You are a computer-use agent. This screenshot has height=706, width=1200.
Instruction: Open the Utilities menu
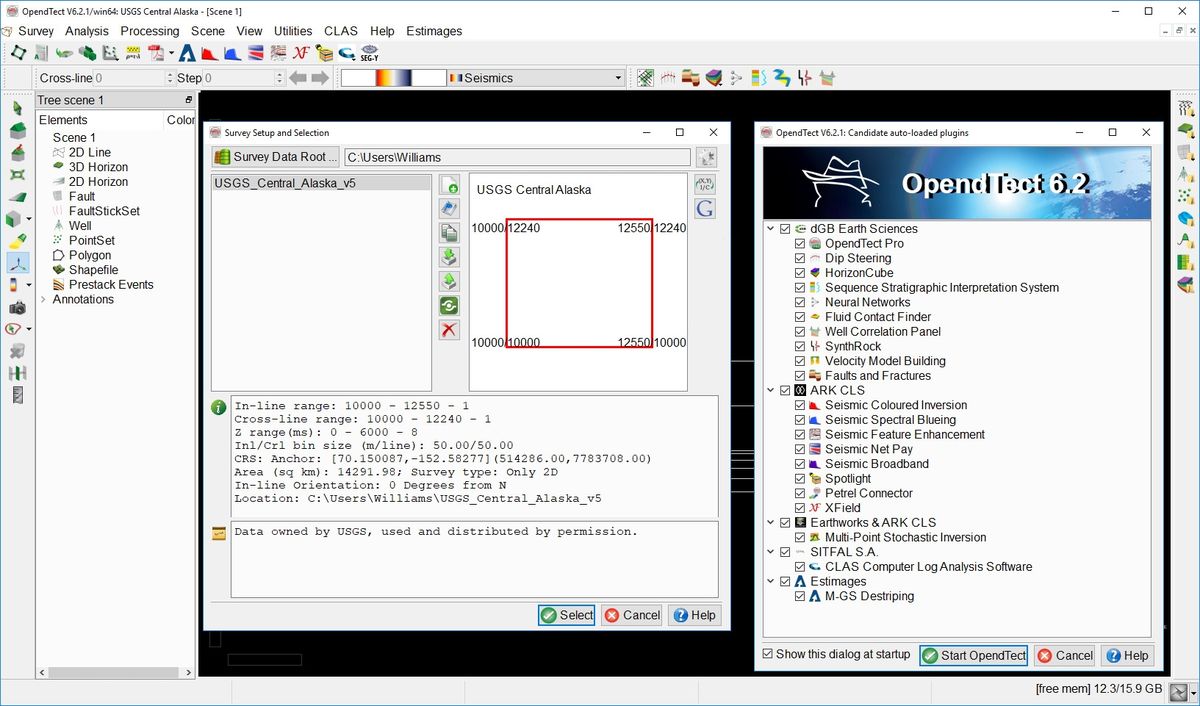click(293, 31)
